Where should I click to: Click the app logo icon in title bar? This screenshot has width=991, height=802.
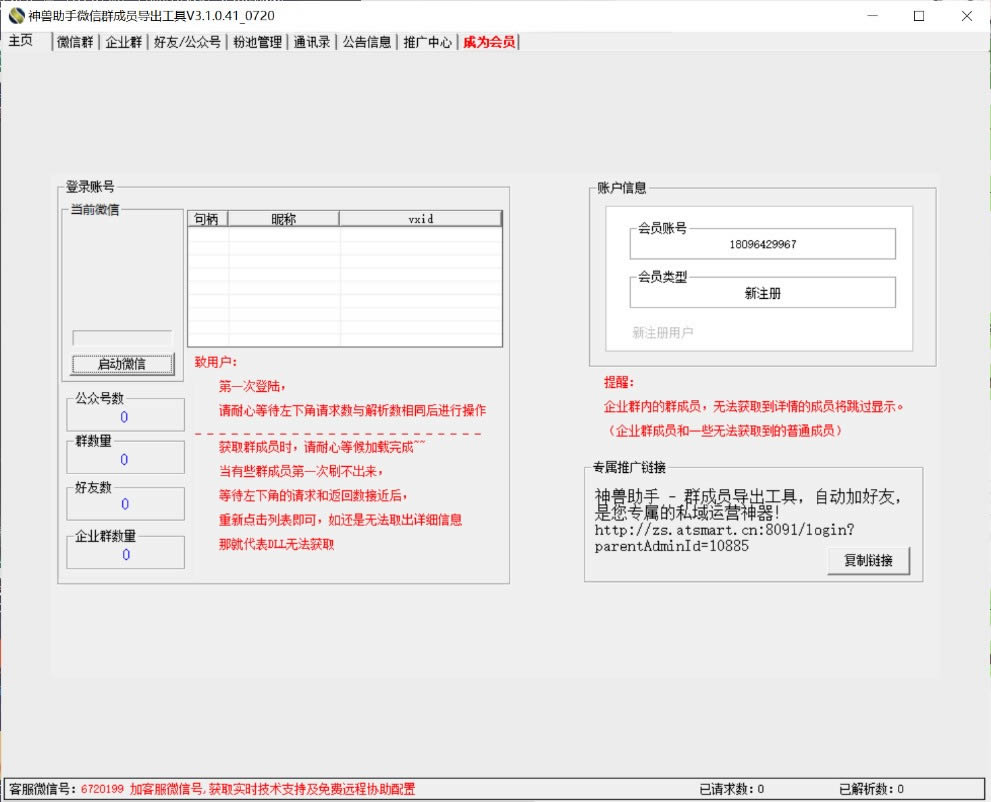pyautogui.click(x=15, y=16)
